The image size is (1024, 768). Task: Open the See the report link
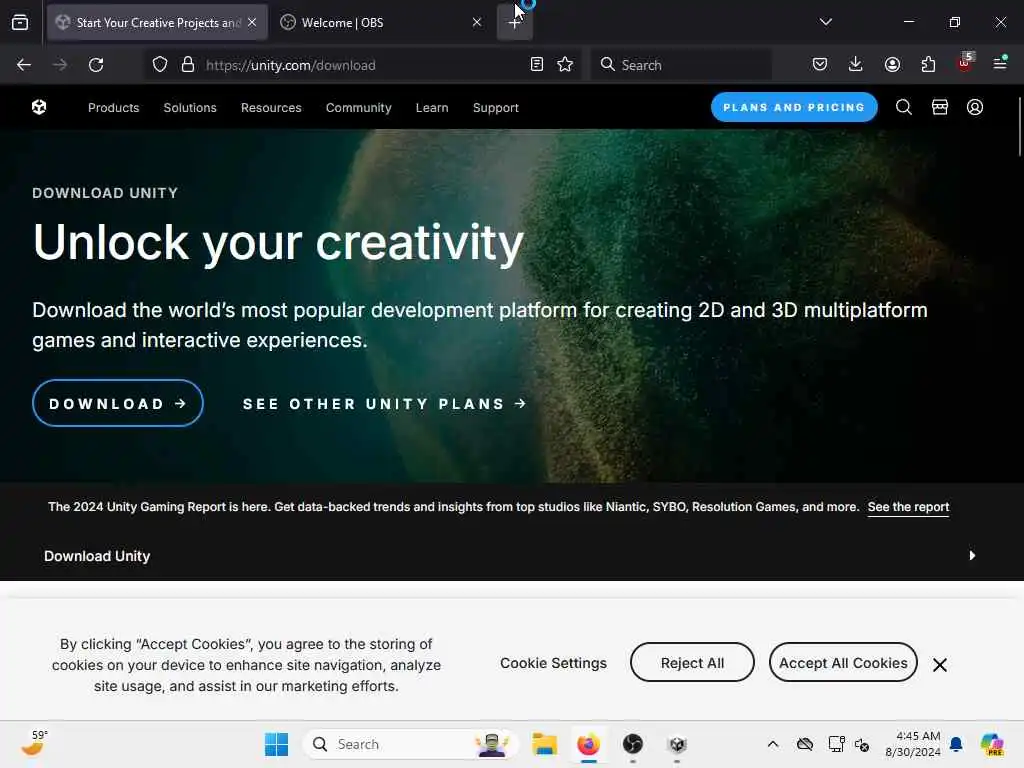[908, 507]
